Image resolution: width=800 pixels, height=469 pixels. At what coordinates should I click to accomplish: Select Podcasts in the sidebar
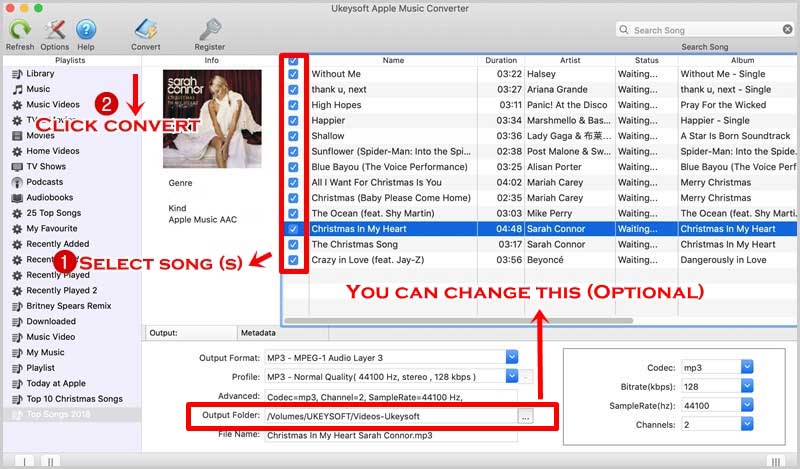44,182
